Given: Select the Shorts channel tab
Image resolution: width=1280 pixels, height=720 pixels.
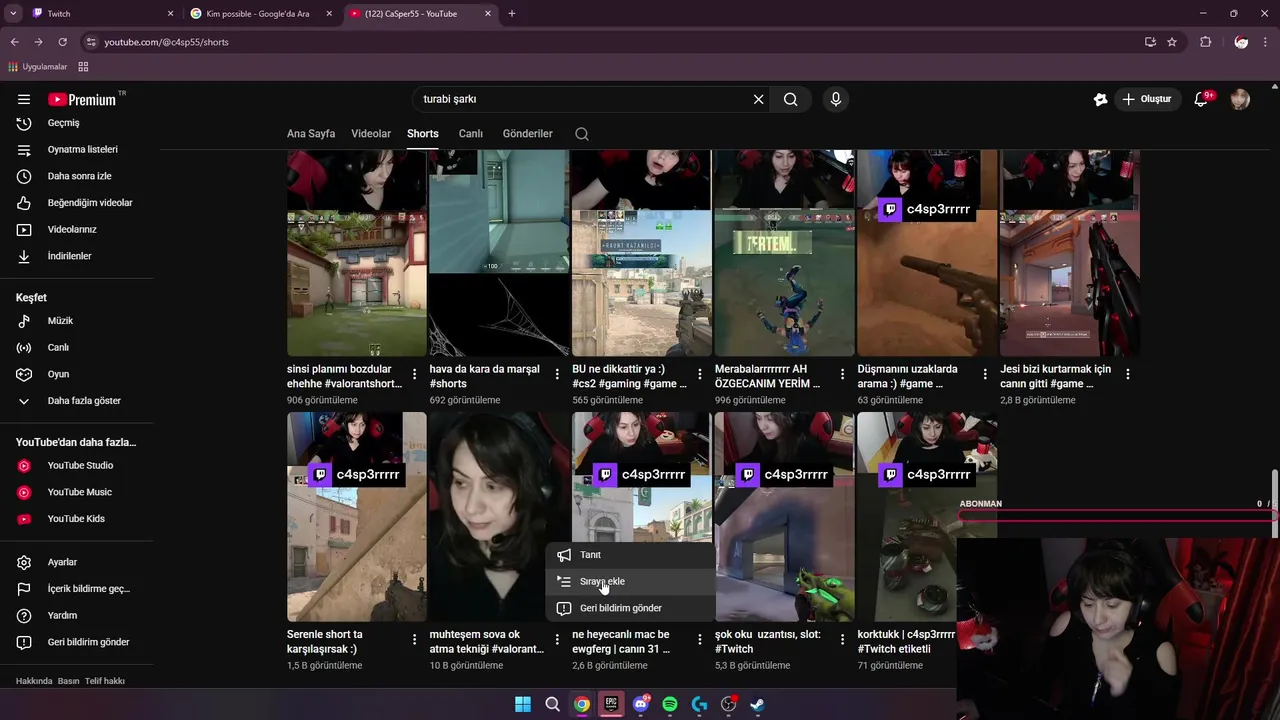Looking at the screenshot, I should click(423, 134).
